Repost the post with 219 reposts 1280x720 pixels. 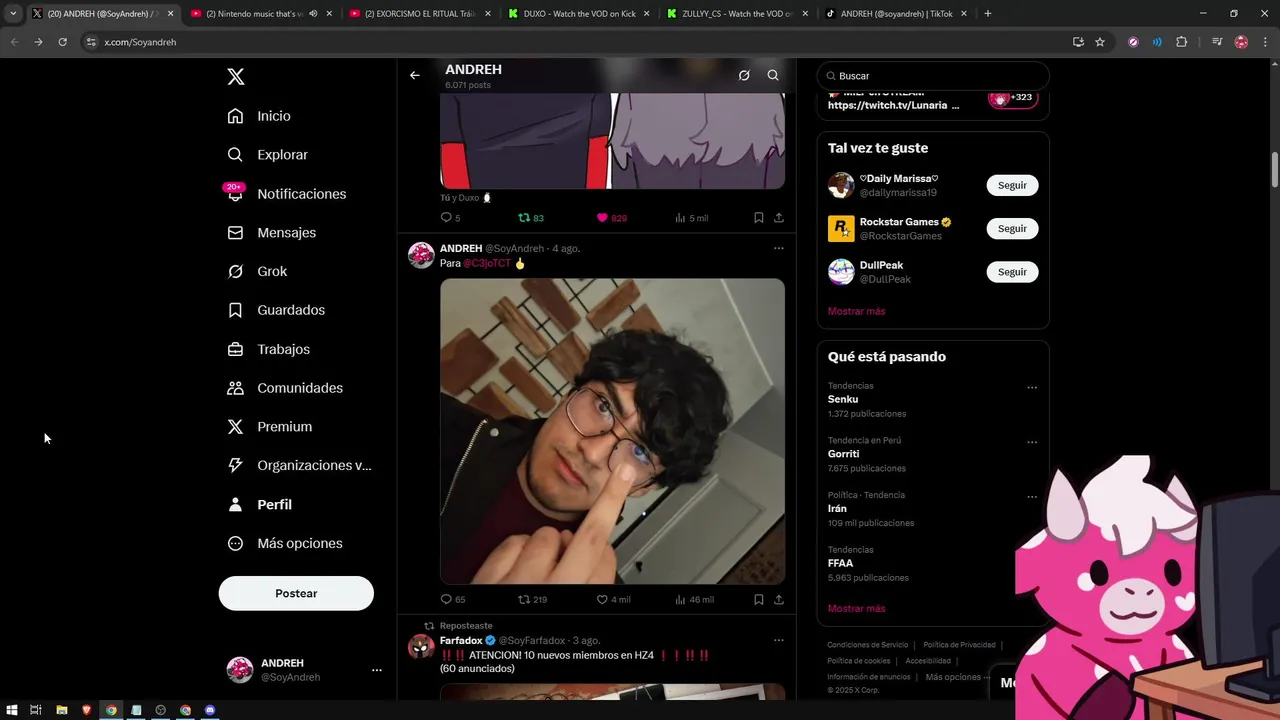click(532, 599)
